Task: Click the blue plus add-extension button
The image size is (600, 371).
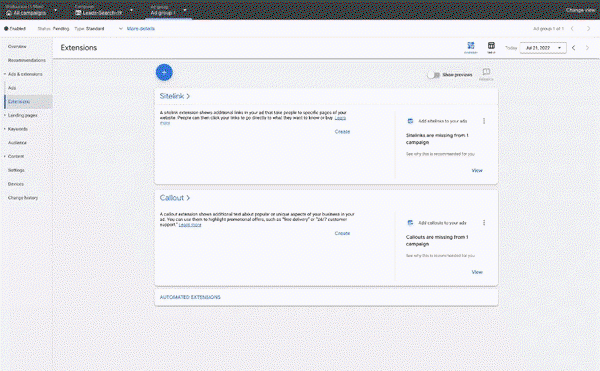Action: click(x=164, y=72)
